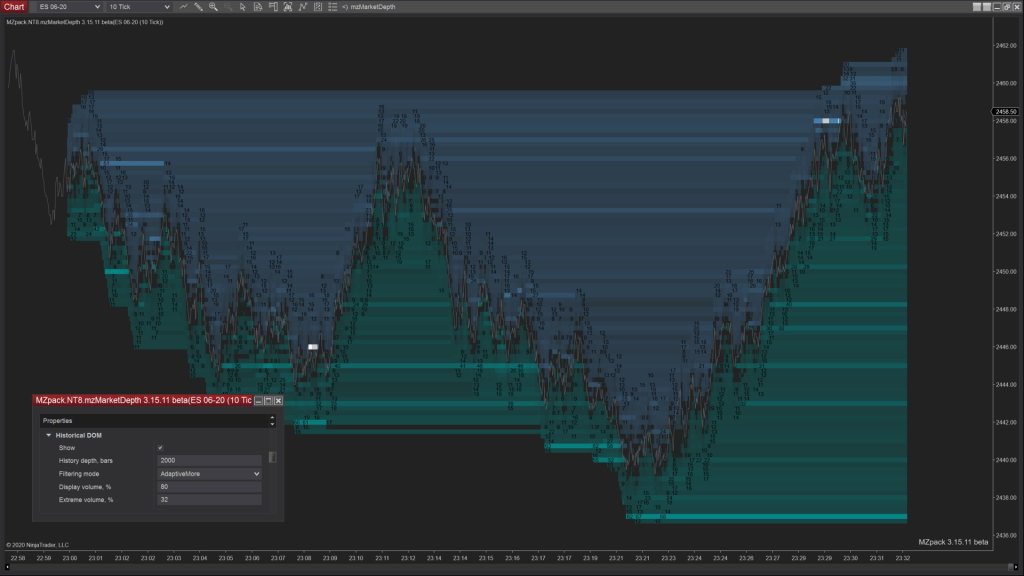Screen dimensions: 1024x576
Task: Restore the main chart window
Action: 1006,7
